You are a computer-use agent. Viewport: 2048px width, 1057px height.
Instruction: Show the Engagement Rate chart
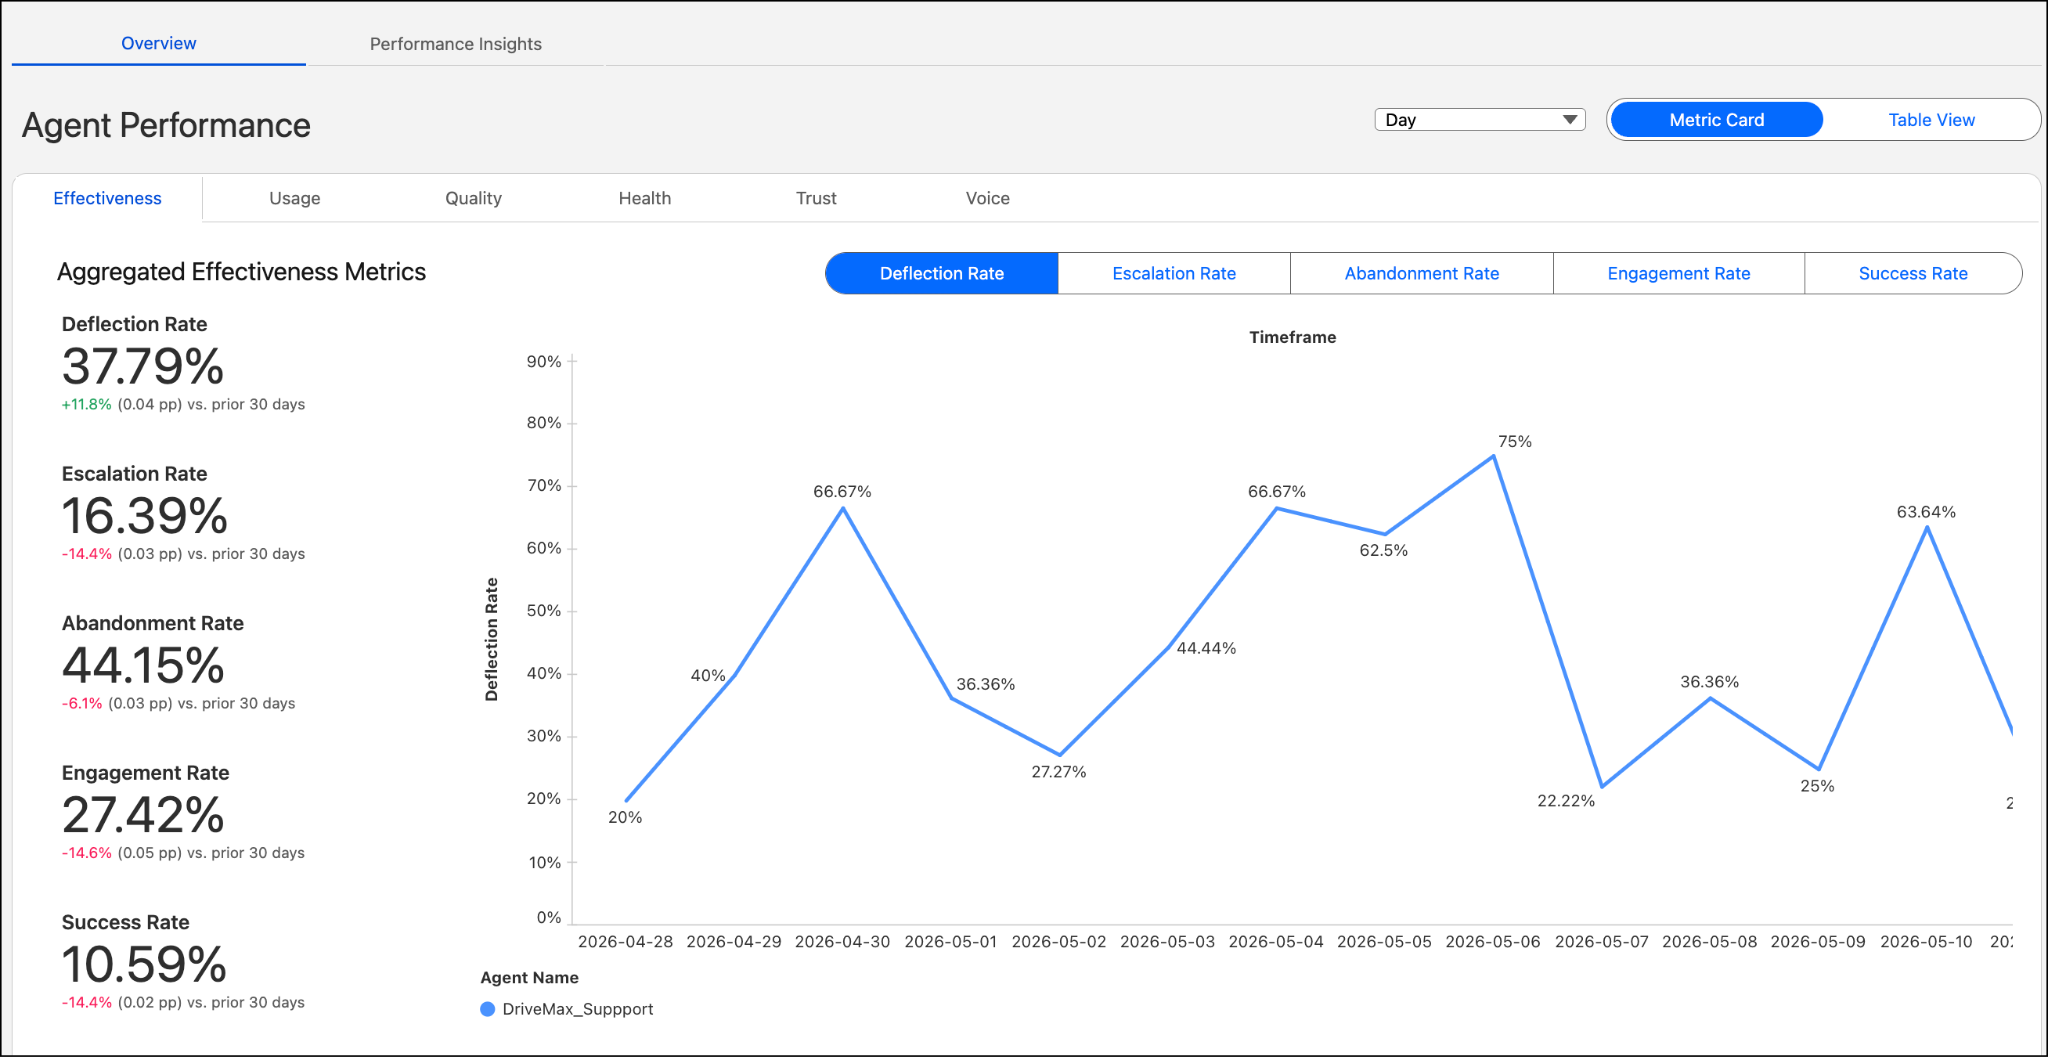tap(1678, 274)
